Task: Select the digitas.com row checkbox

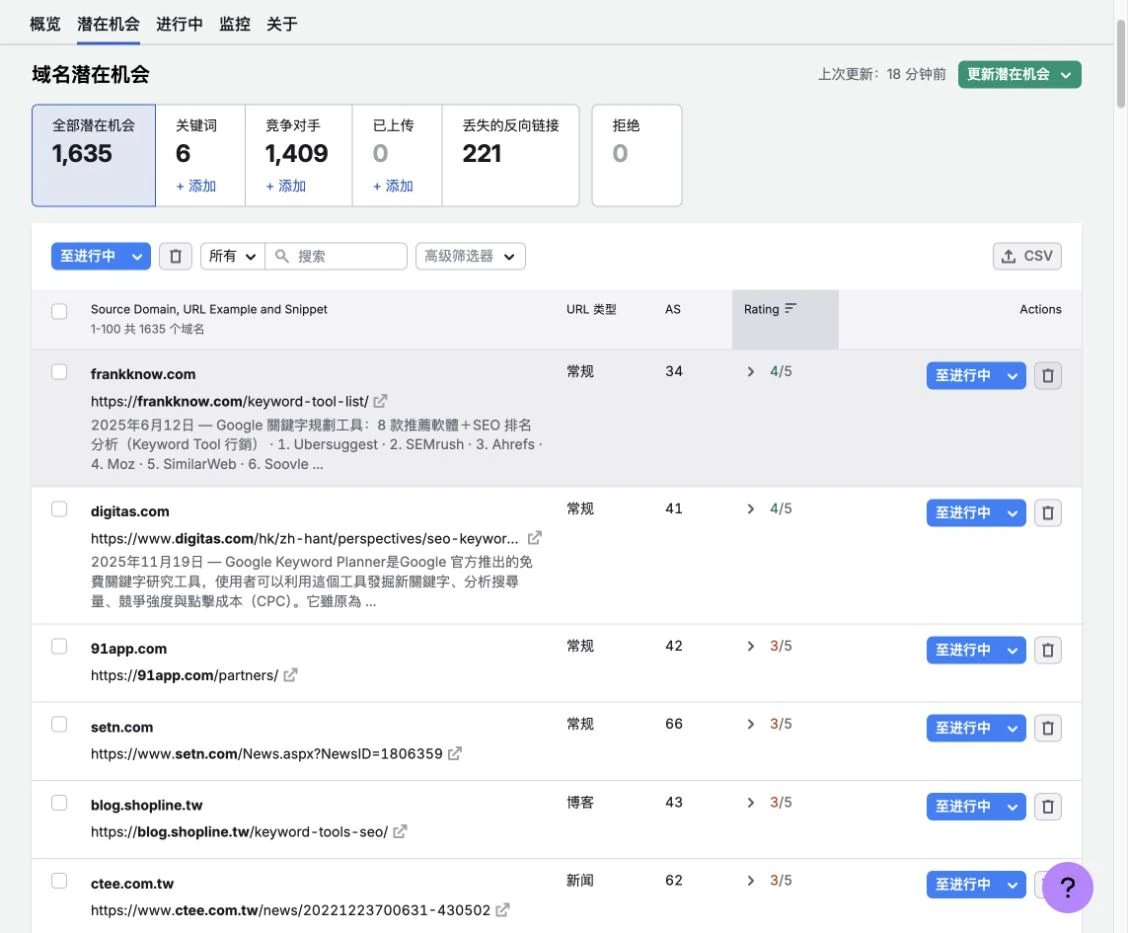Action: pos(59,509)
